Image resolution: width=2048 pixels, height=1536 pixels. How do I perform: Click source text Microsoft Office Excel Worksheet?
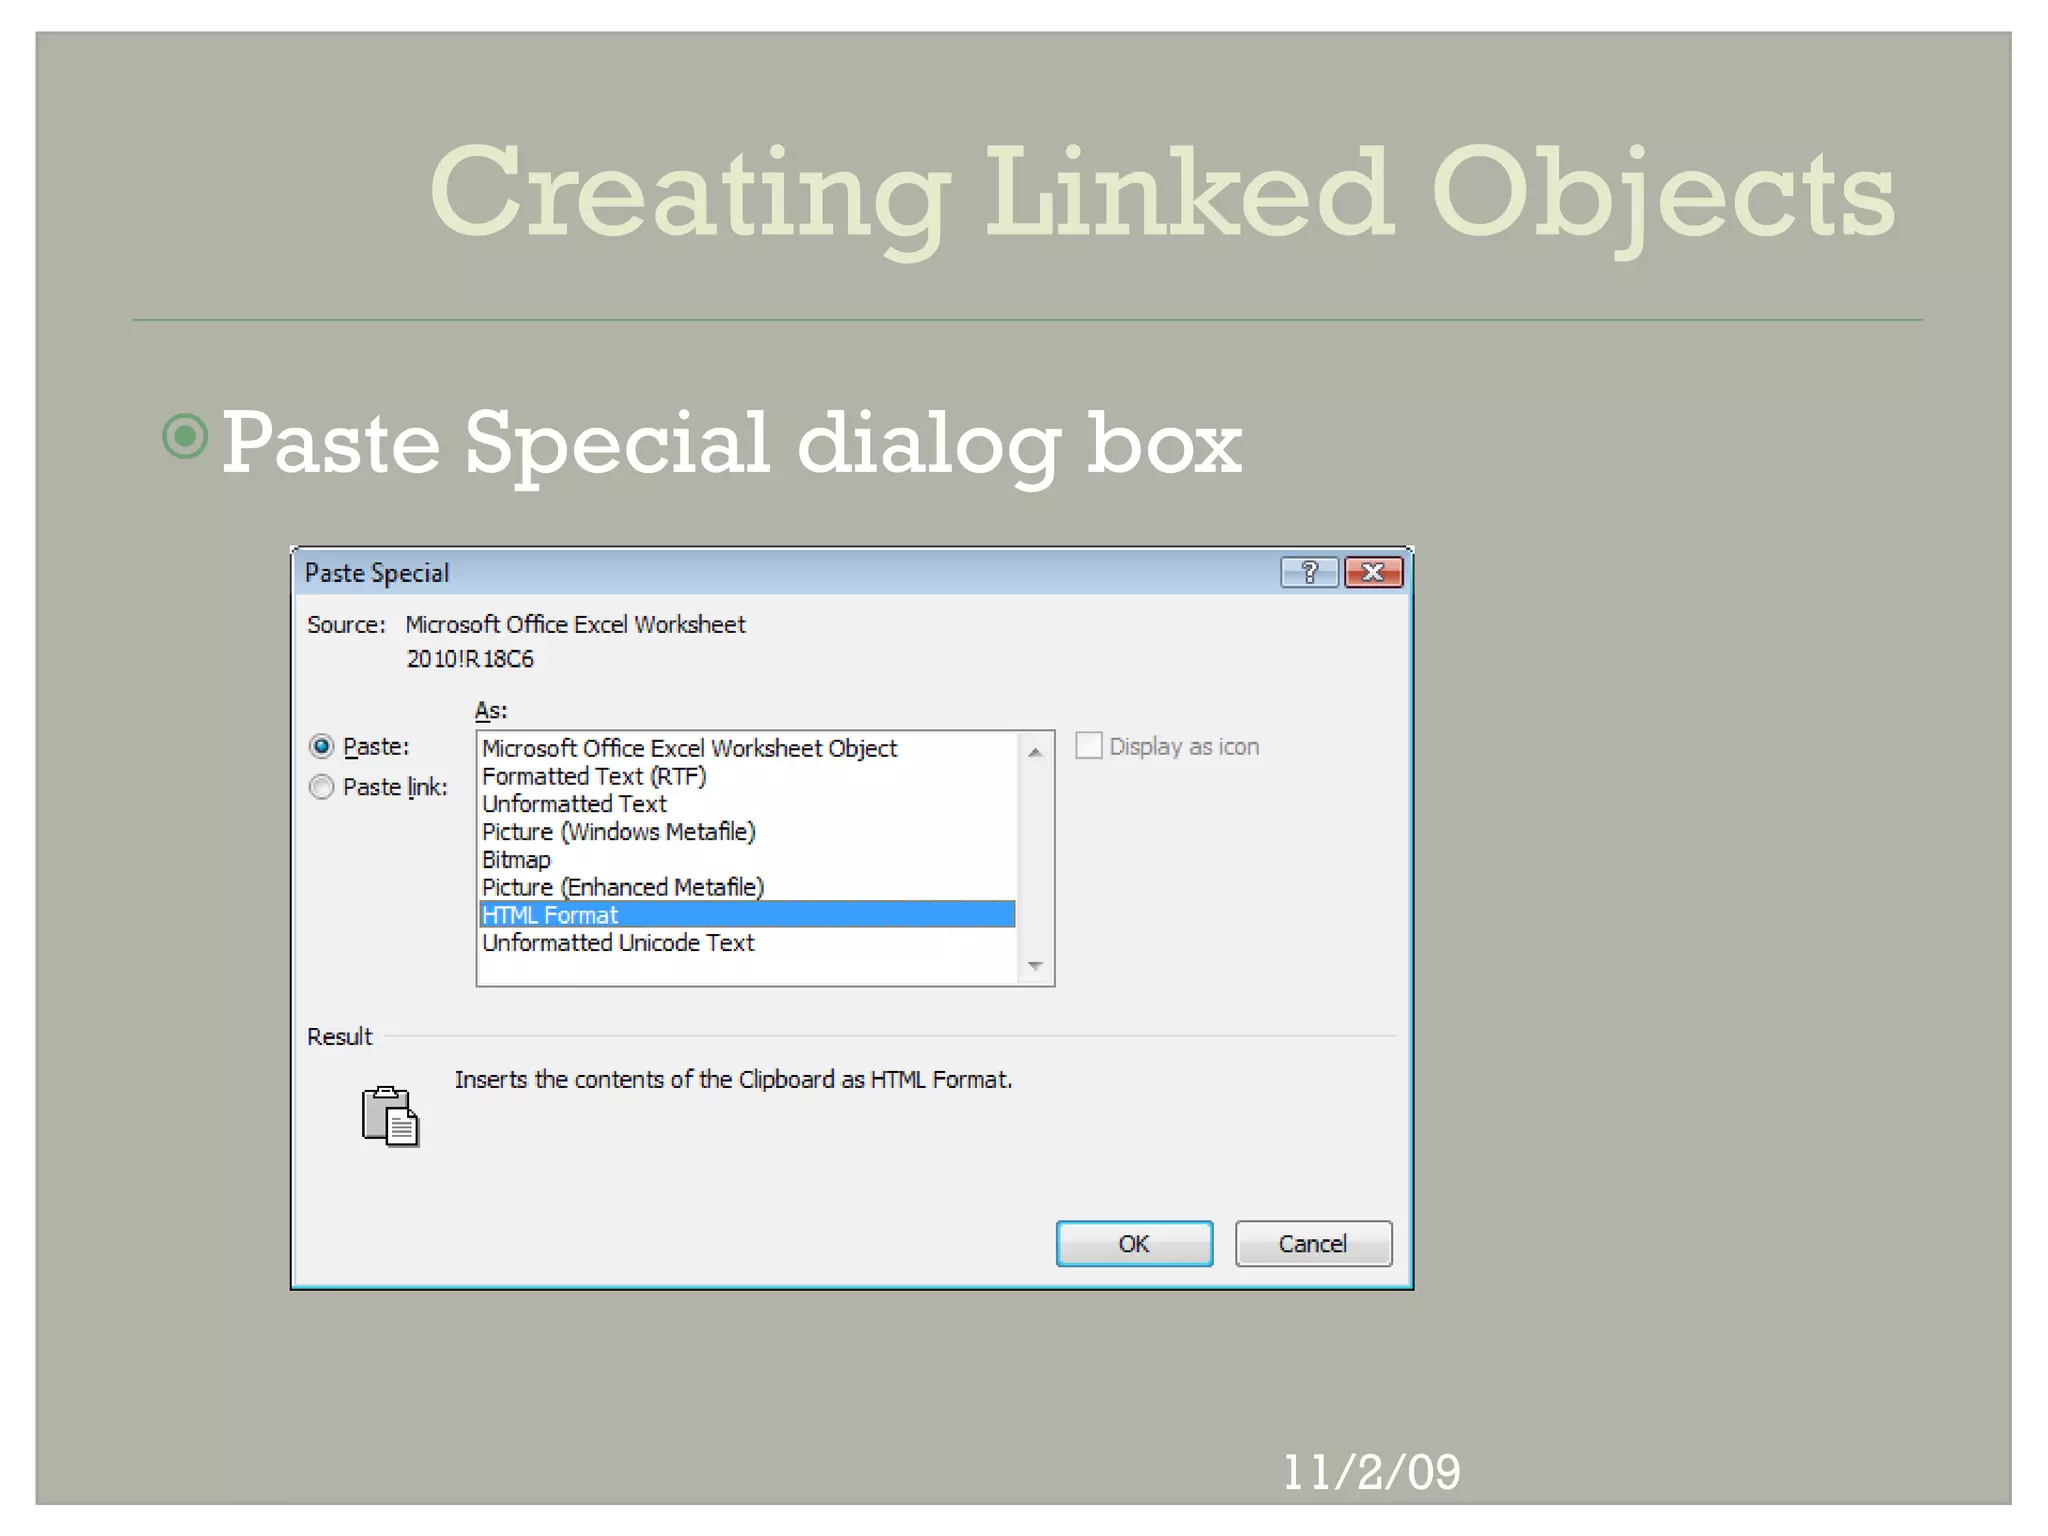(x=575, y=625)
